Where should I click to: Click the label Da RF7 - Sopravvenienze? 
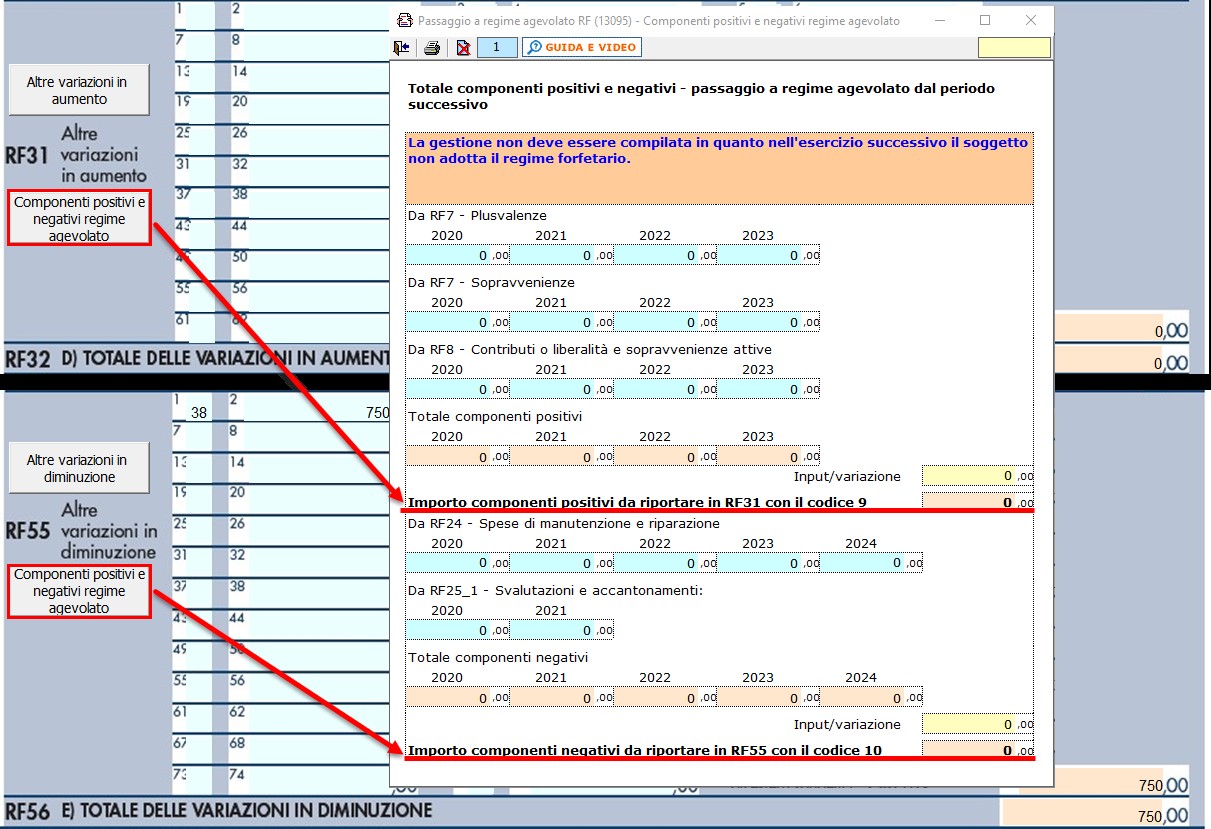(491, 282)
